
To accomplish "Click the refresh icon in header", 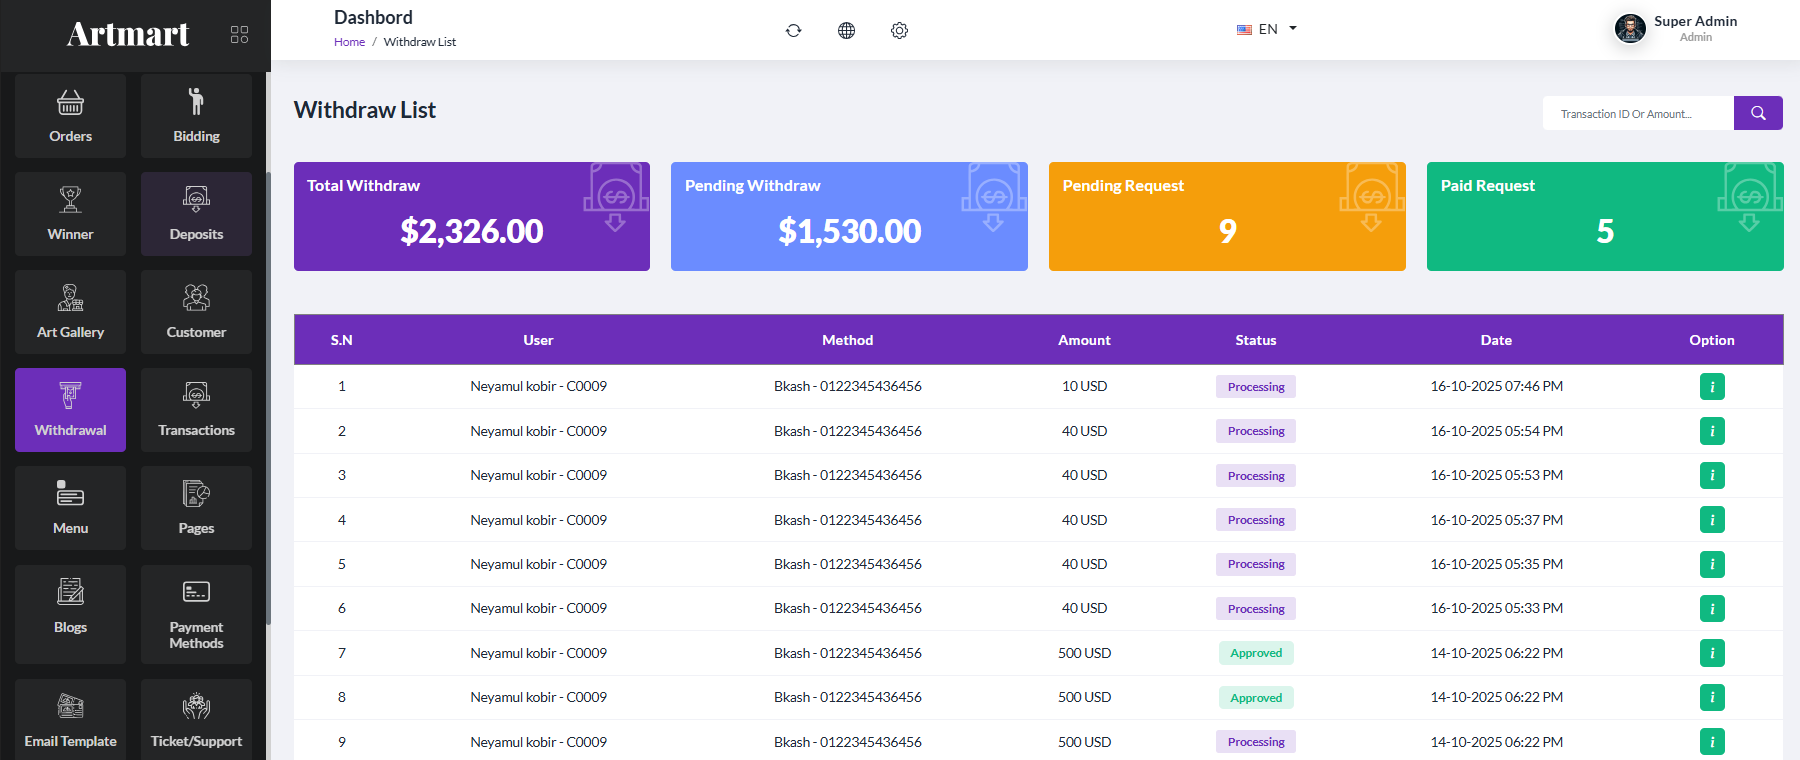I will (793, 30).
